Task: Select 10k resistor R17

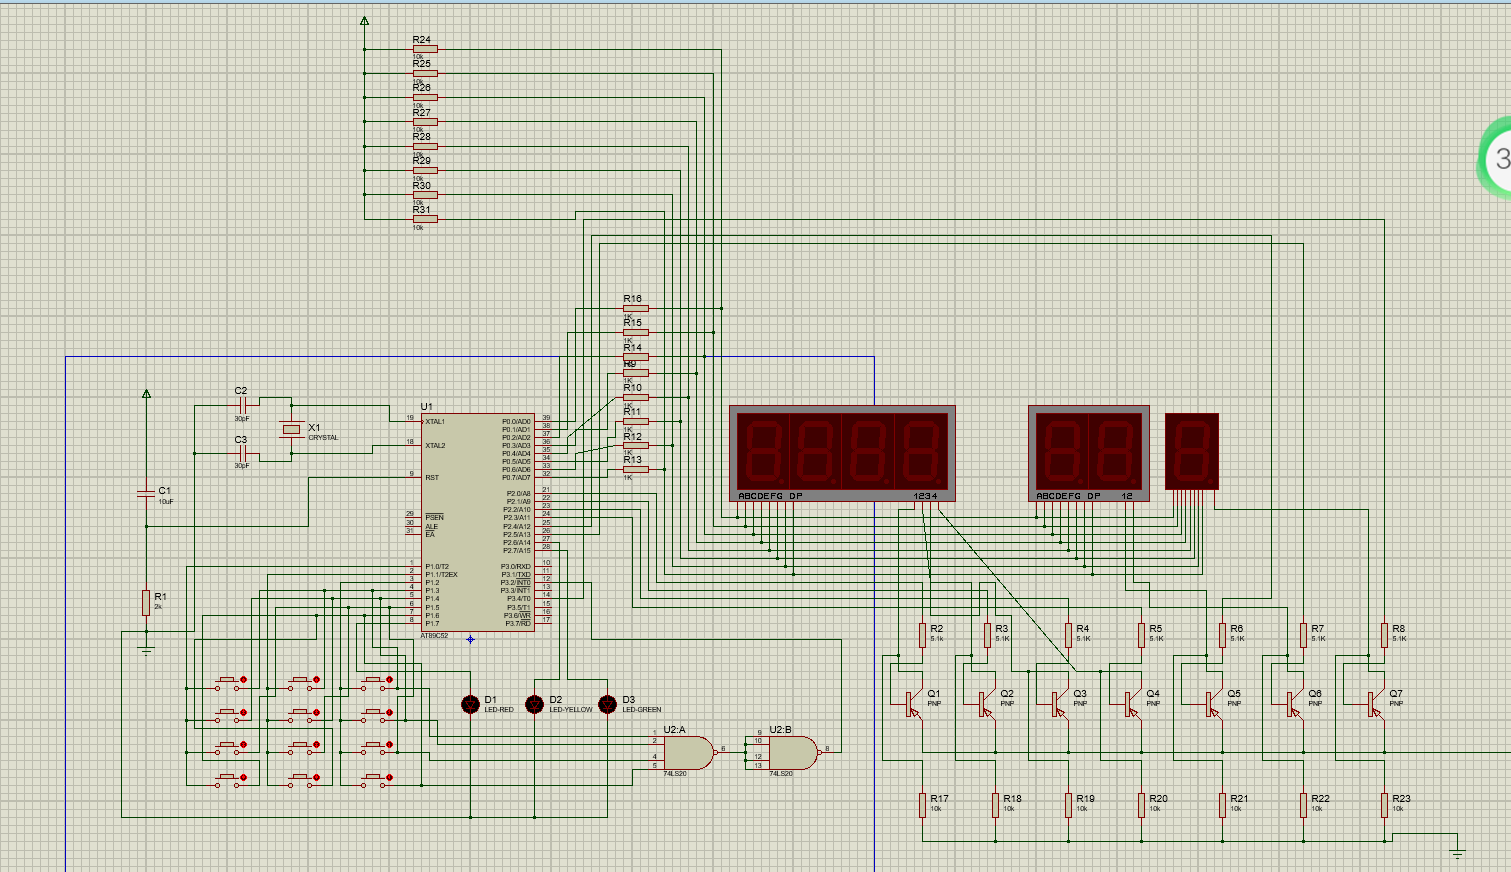Action: click(922, 805)
